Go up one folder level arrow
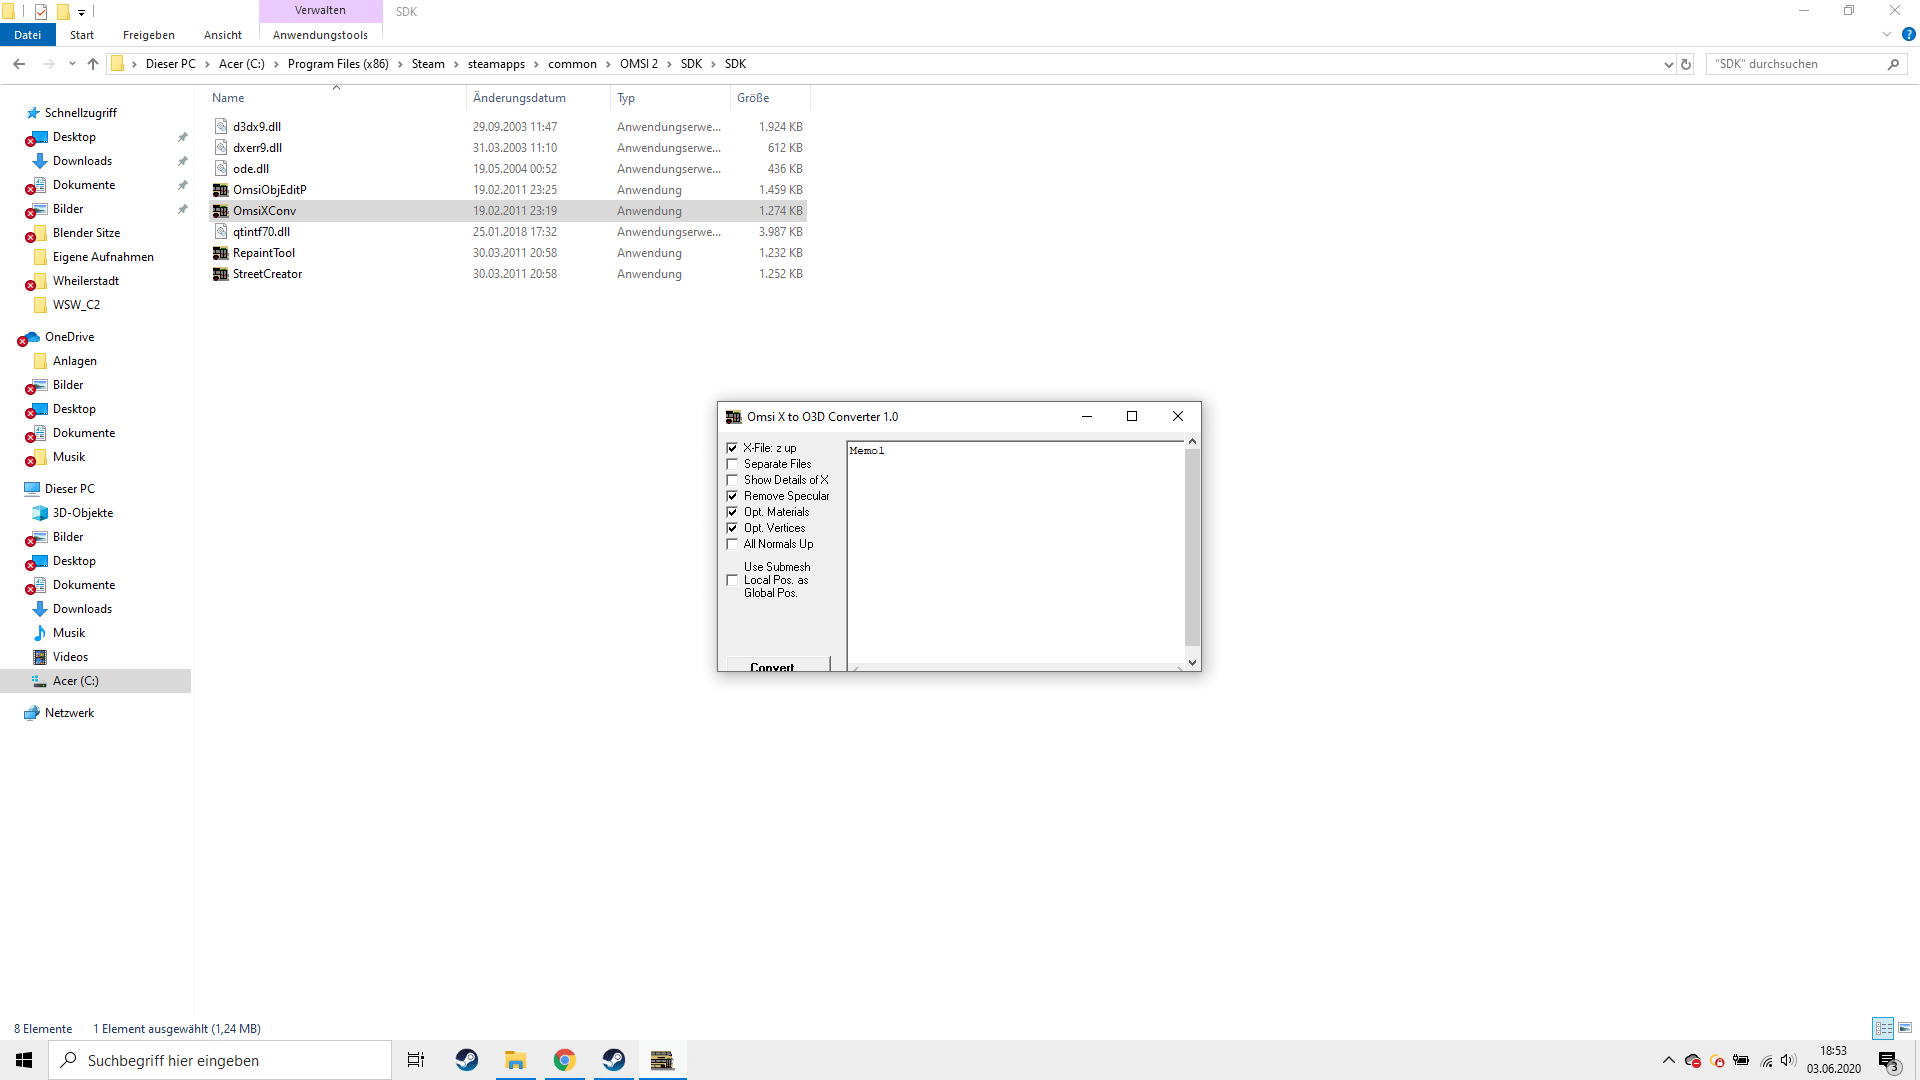 click(x=93, y=64)
